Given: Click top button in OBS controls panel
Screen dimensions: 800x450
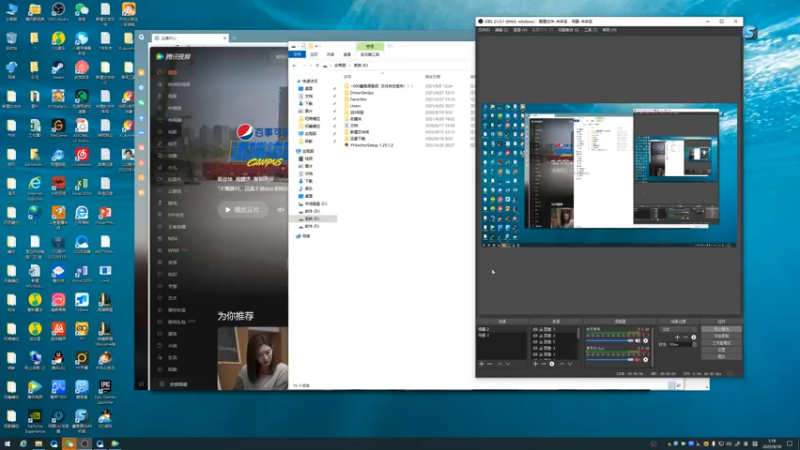Looking at the screenshot, I should click(x=721, y=329).
